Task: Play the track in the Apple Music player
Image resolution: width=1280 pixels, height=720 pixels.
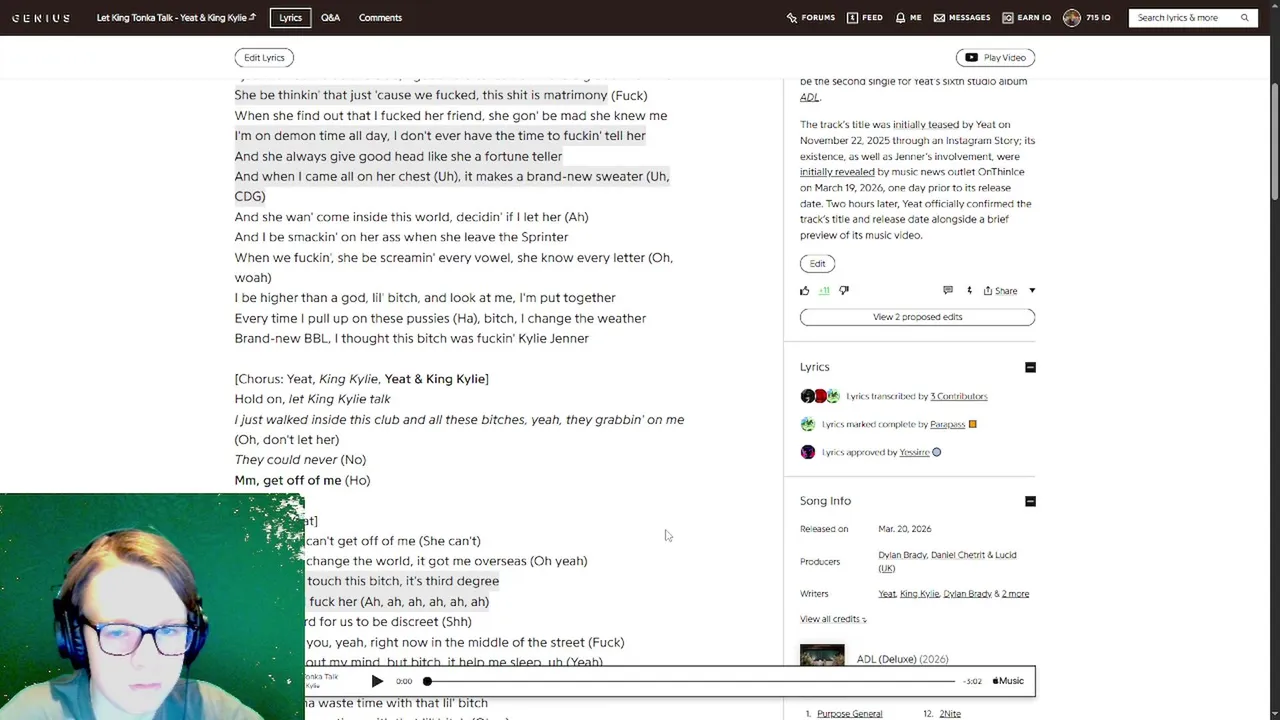Action: 377,681
